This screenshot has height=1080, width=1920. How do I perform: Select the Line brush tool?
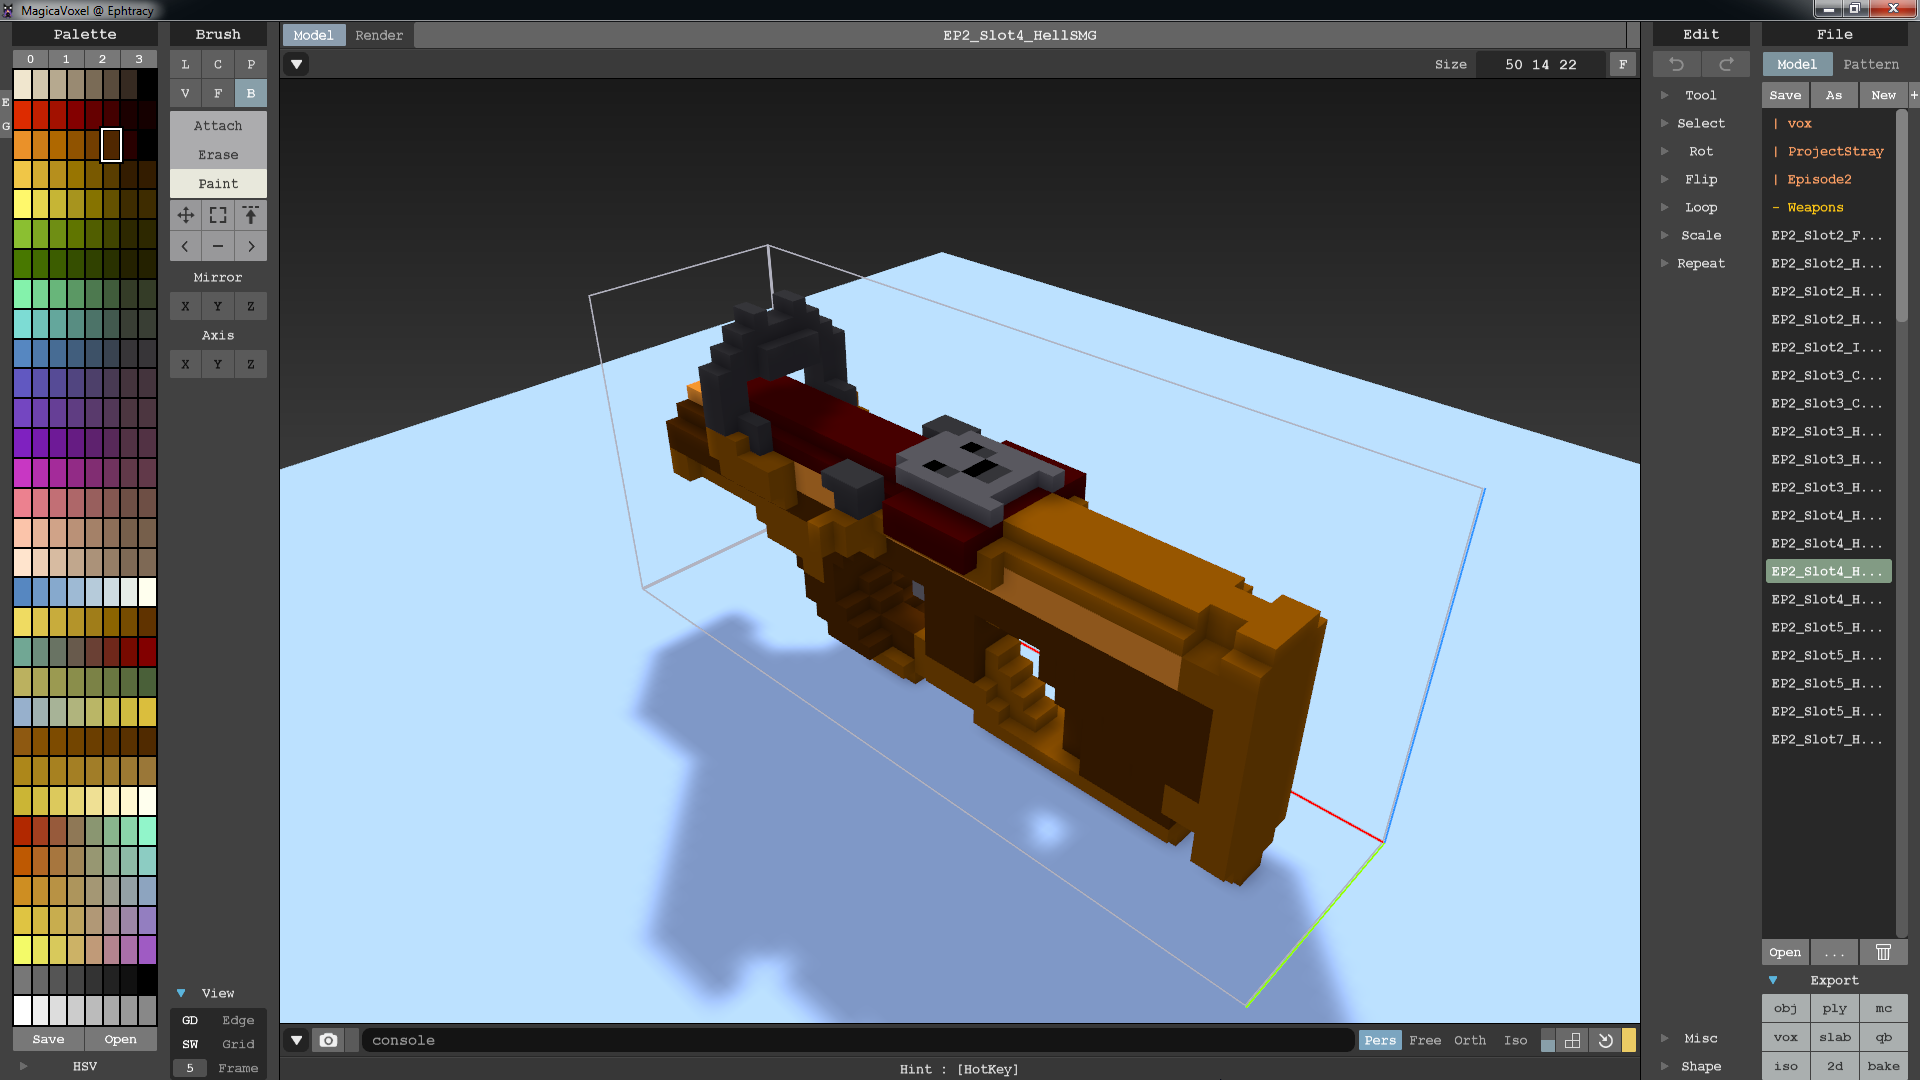click(x=185, y=64)
